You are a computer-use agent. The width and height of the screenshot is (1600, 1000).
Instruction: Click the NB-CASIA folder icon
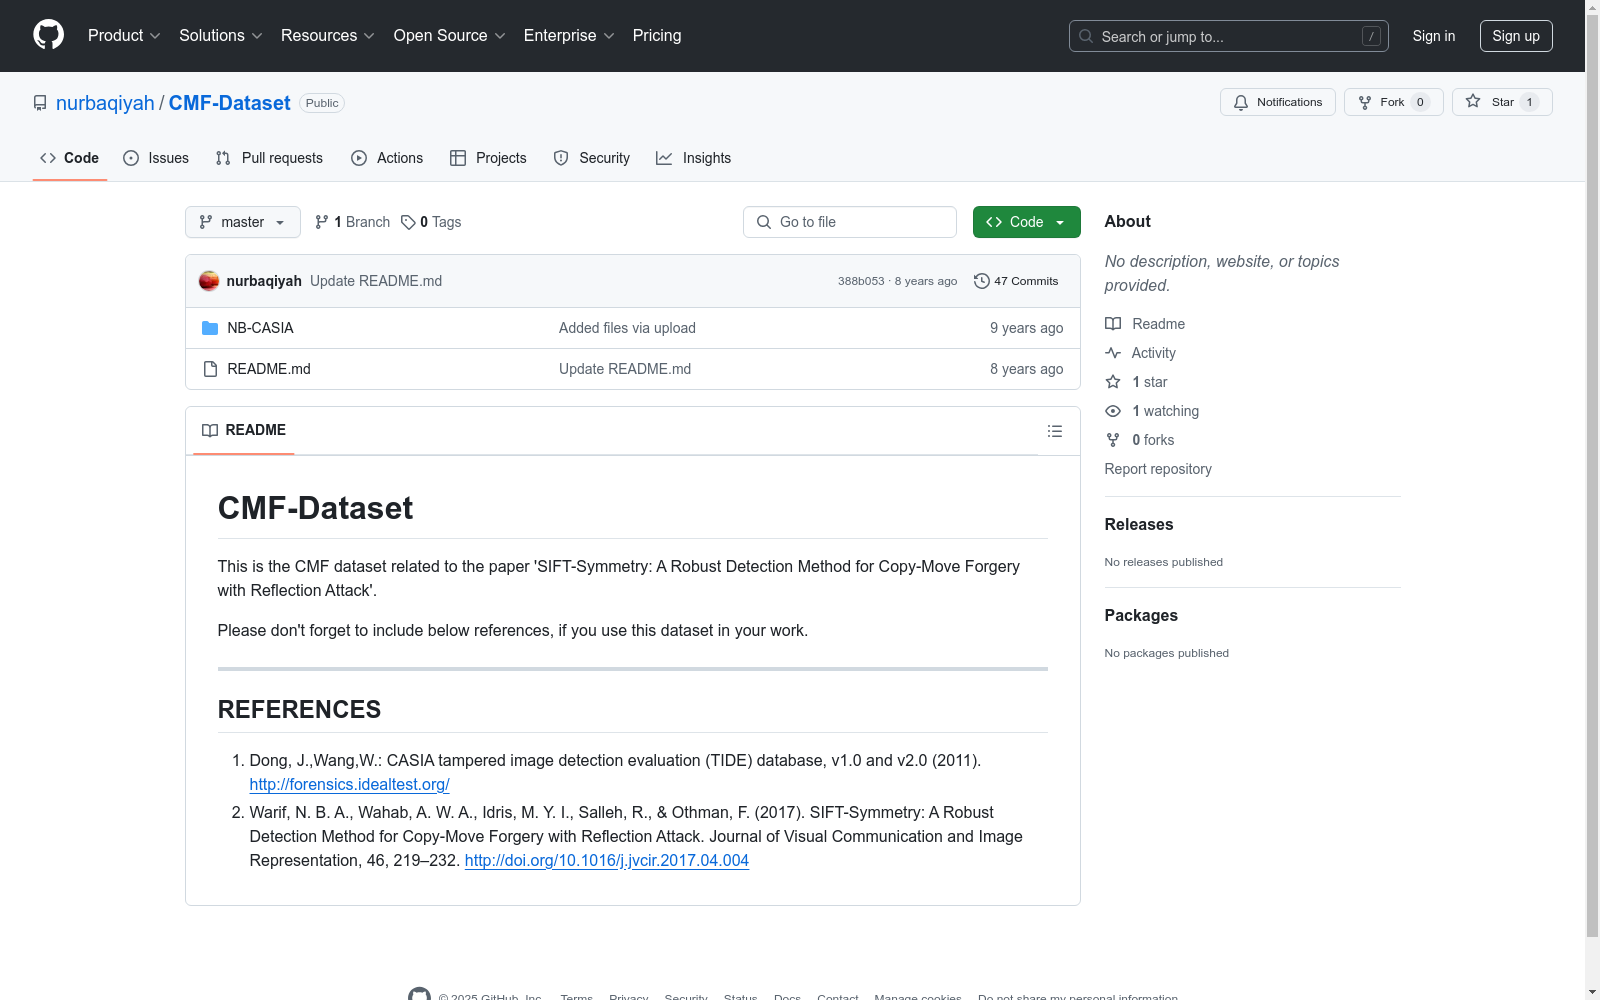click(210, 328)
